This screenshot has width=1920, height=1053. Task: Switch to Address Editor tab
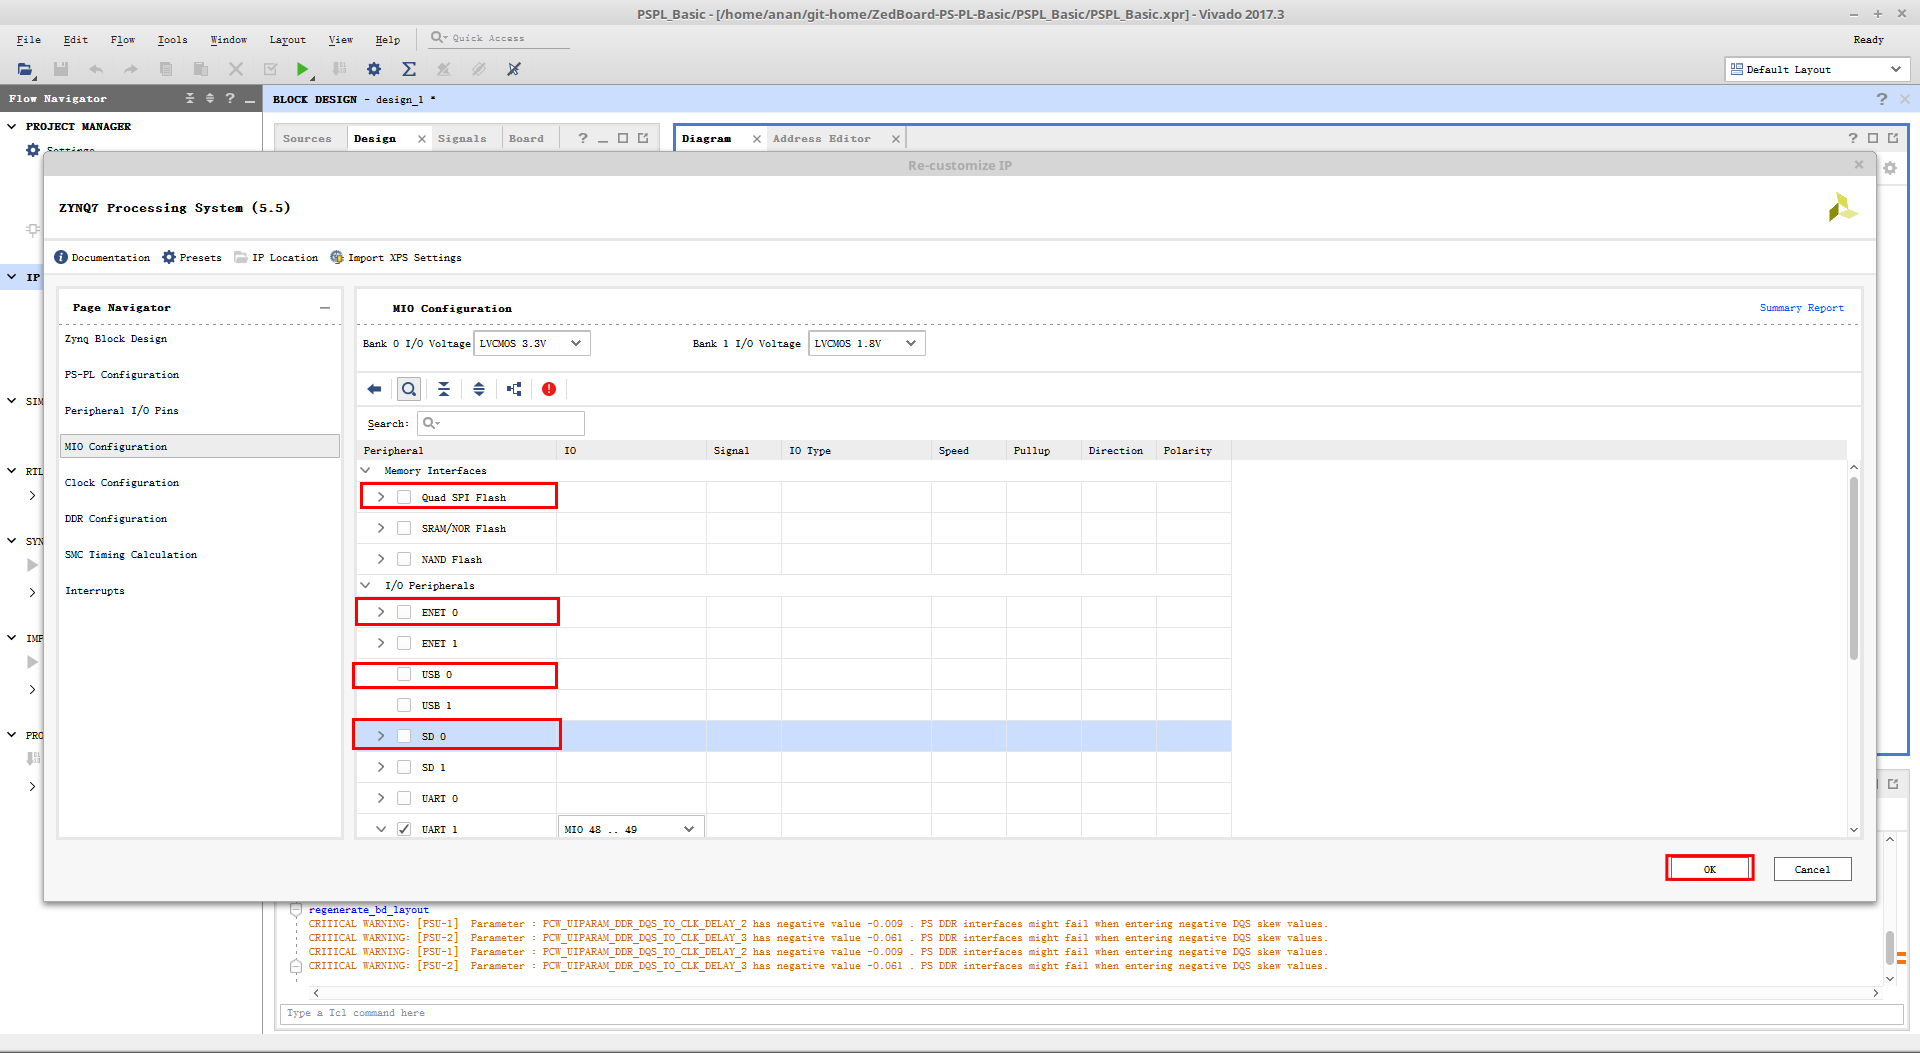(x=822, y=139)
